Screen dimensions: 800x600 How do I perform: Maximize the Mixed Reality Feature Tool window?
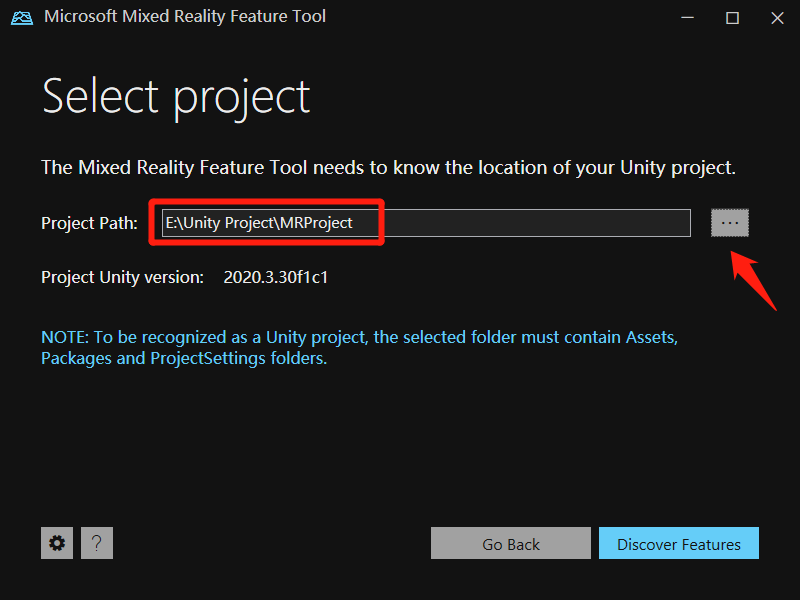coord(732,18)
